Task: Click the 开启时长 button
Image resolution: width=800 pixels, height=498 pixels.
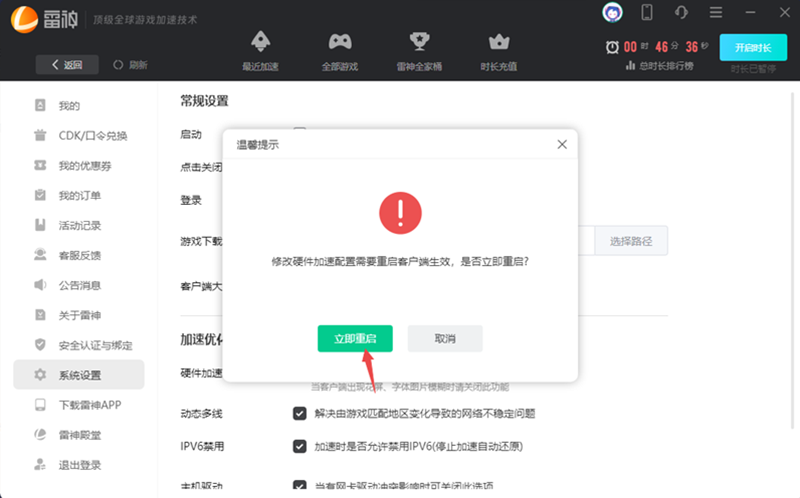Action: pyautogui.click(x=753, y=47)
